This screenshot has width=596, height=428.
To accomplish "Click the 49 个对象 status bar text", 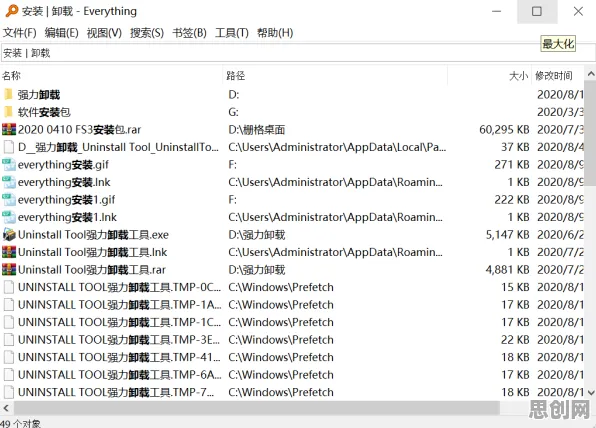I will 20,424.
